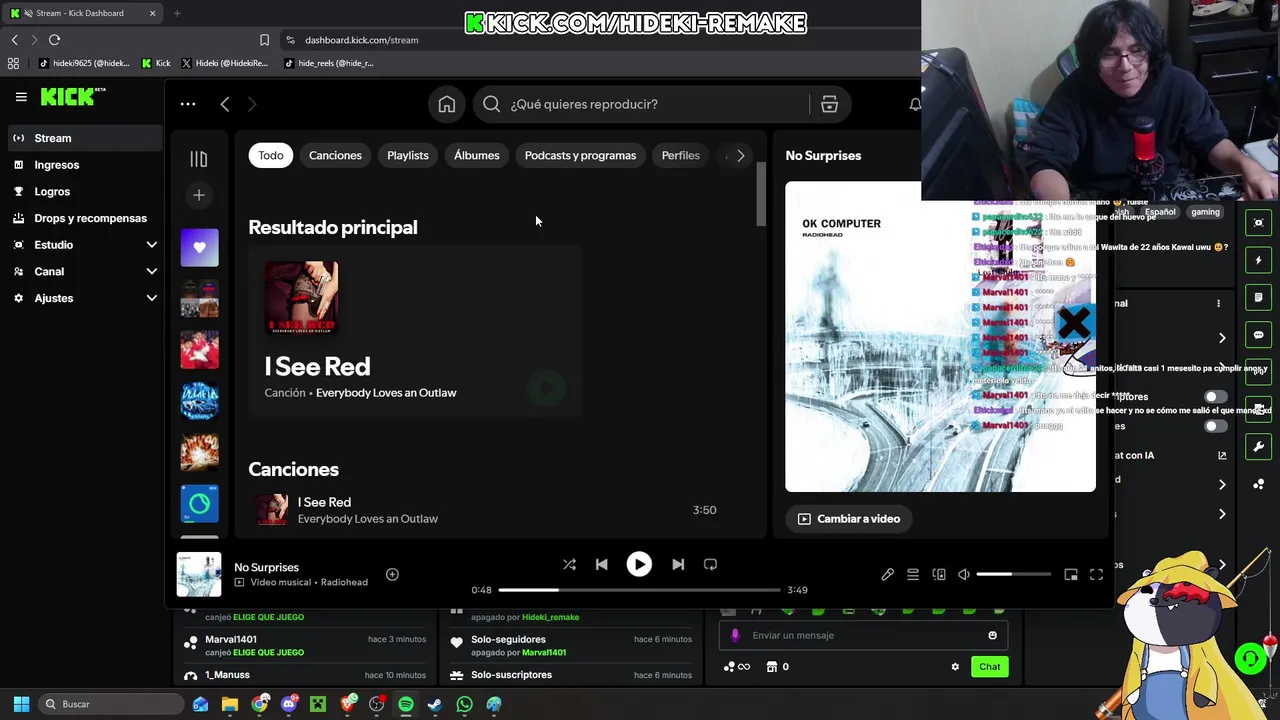Screen dimensions: 1280x720
Task: Add No Surprises to Liked Songs
Action: [392, 574]
